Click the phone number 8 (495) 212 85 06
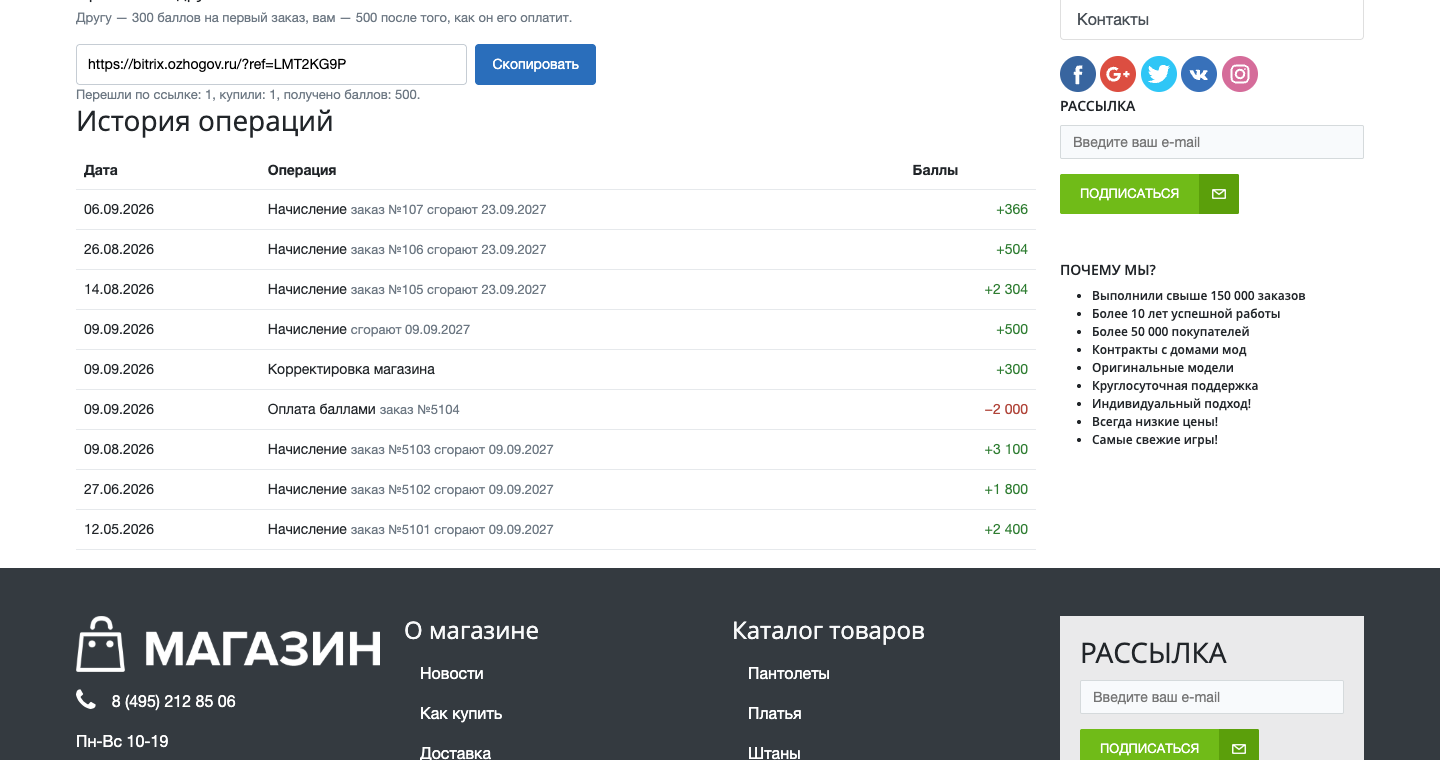This screenshot has height=760, width=1440. pyautogui.click(x=174, y=701)
